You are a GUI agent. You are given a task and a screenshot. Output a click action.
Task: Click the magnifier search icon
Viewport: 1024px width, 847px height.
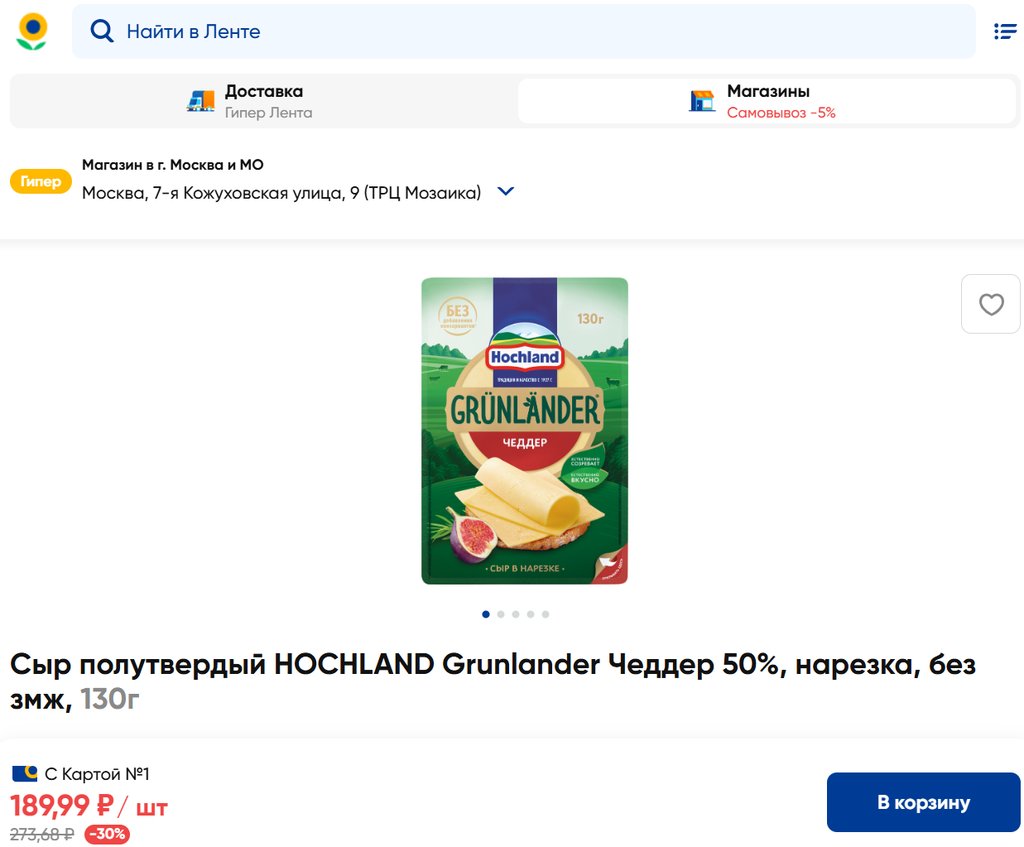[101, 31]
